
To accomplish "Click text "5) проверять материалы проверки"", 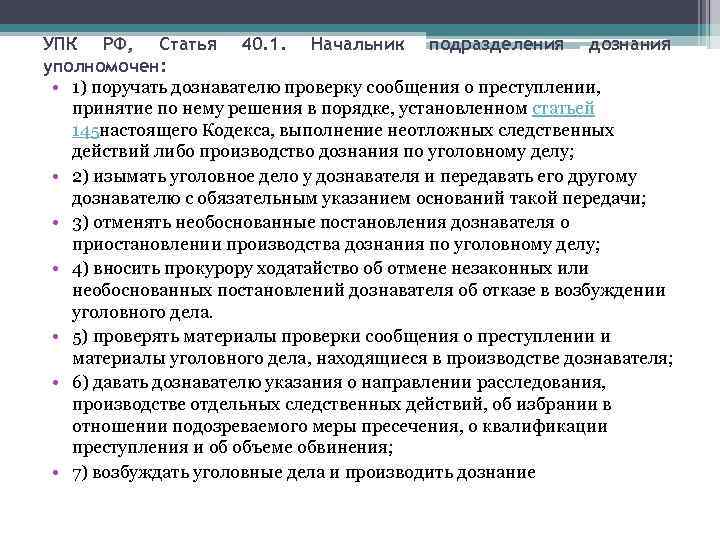I will 217,337.
